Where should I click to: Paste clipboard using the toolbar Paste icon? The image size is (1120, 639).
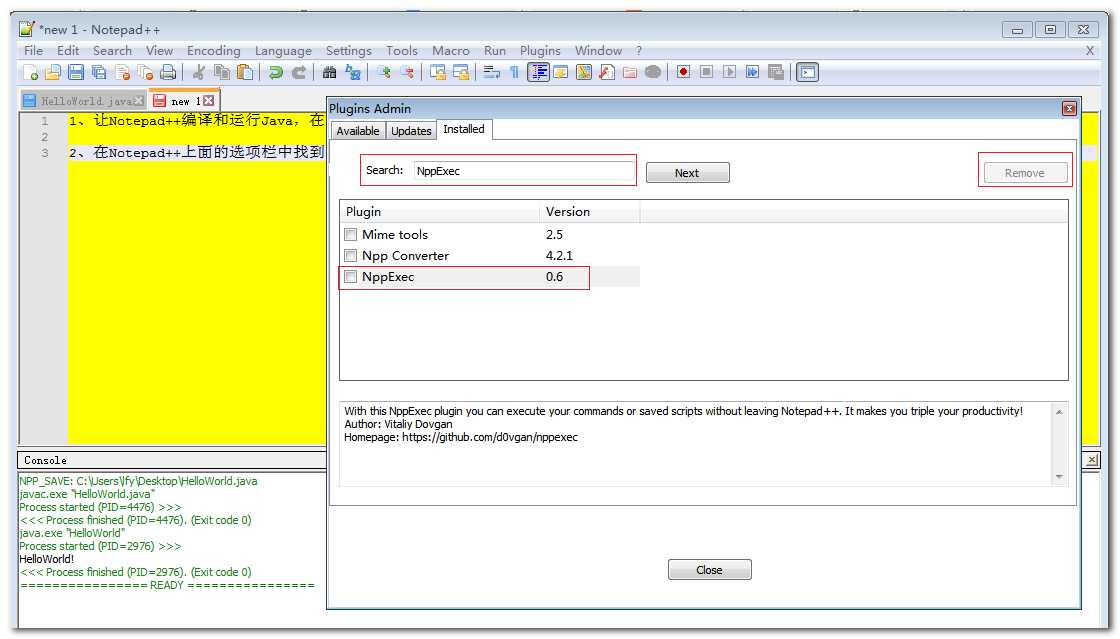pyautogui.click(x=245, y=72)
